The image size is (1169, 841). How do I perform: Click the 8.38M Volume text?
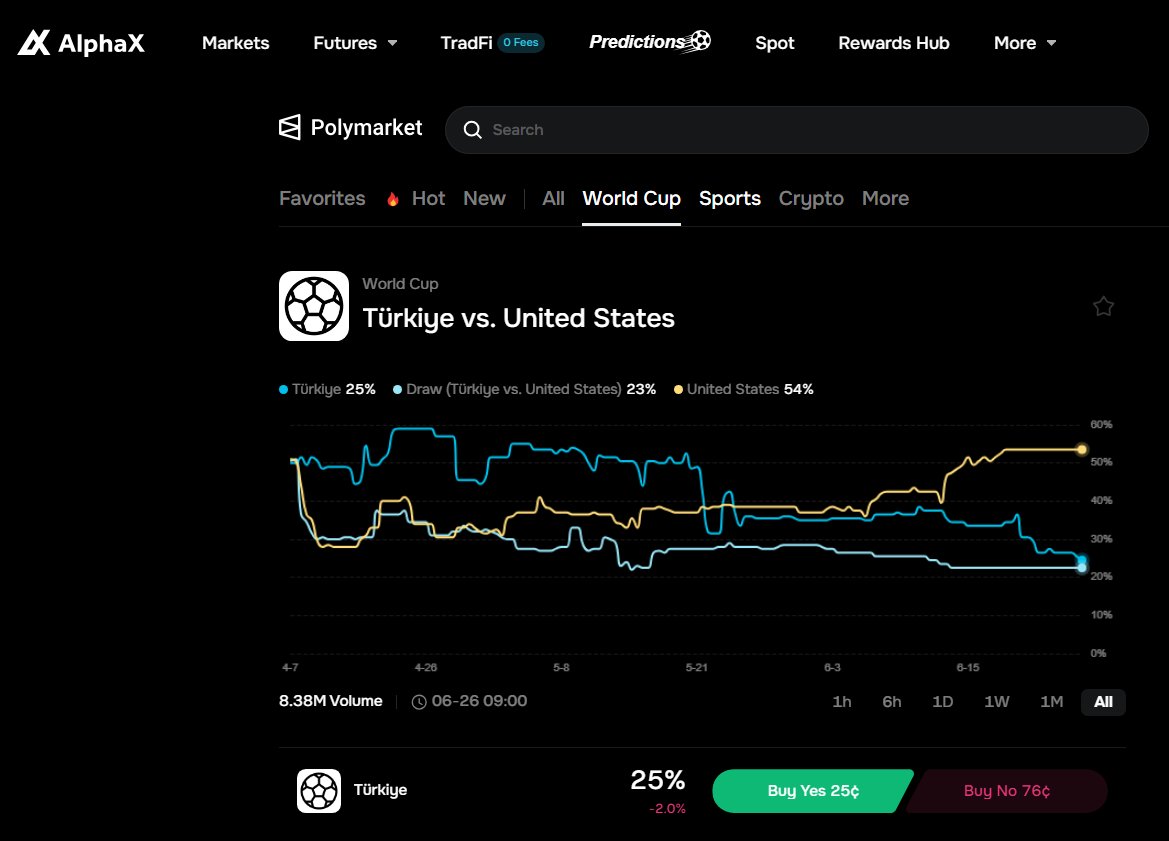[x=330, y=701]
